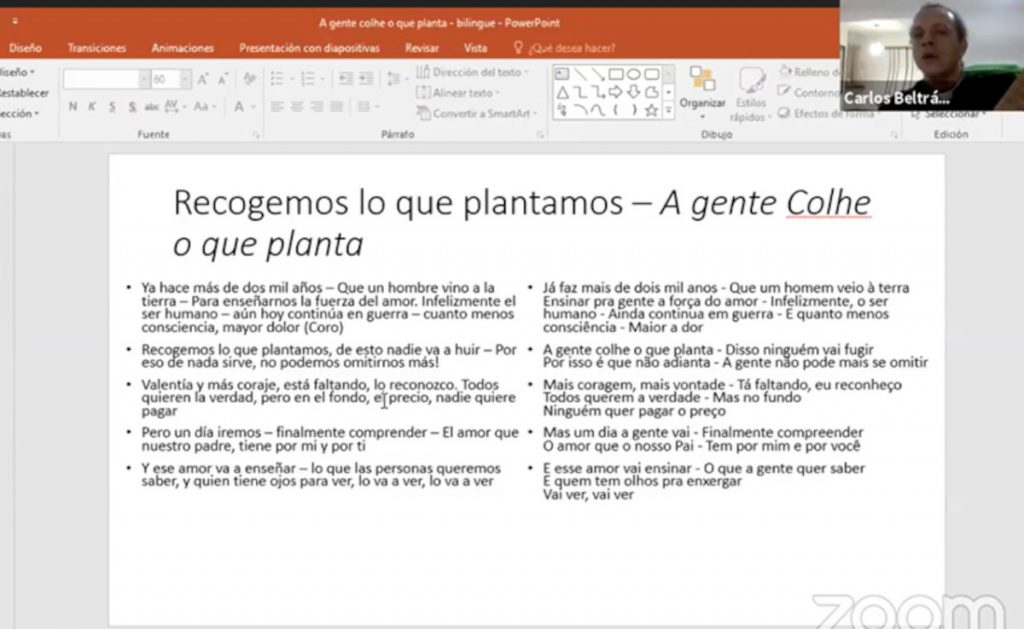Switch to the Animaciones tab

pos(182,48)
